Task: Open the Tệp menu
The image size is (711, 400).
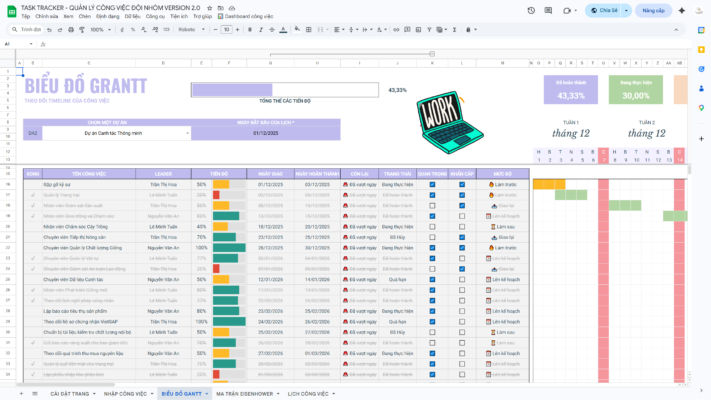Action: click(25, 16)
